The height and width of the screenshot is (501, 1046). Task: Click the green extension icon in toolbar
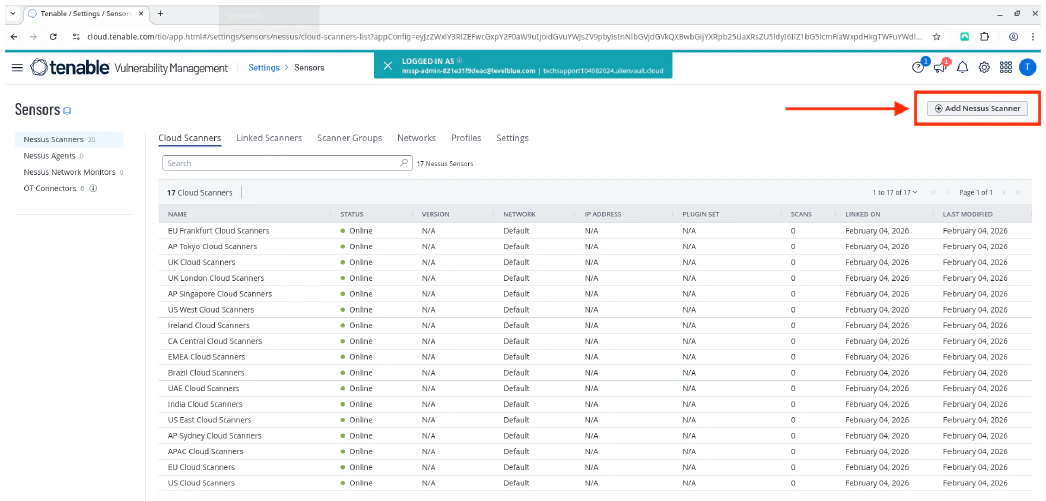[x=965, y=37]
